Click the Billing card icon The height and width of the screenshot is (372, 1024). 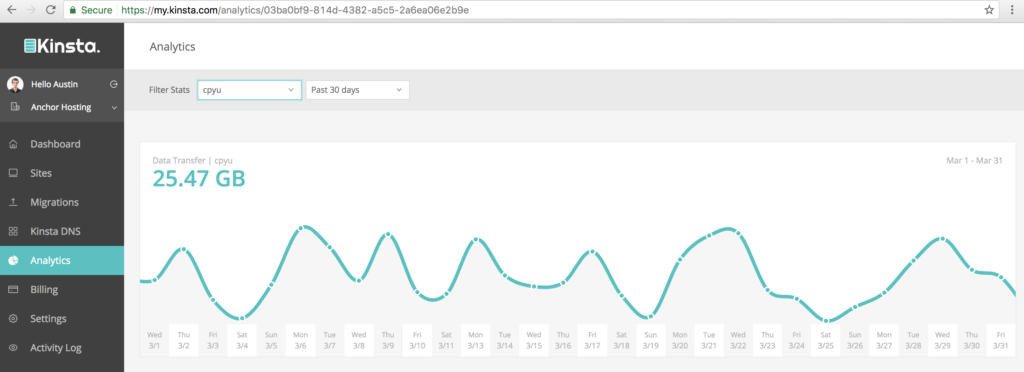pos(13,290)
